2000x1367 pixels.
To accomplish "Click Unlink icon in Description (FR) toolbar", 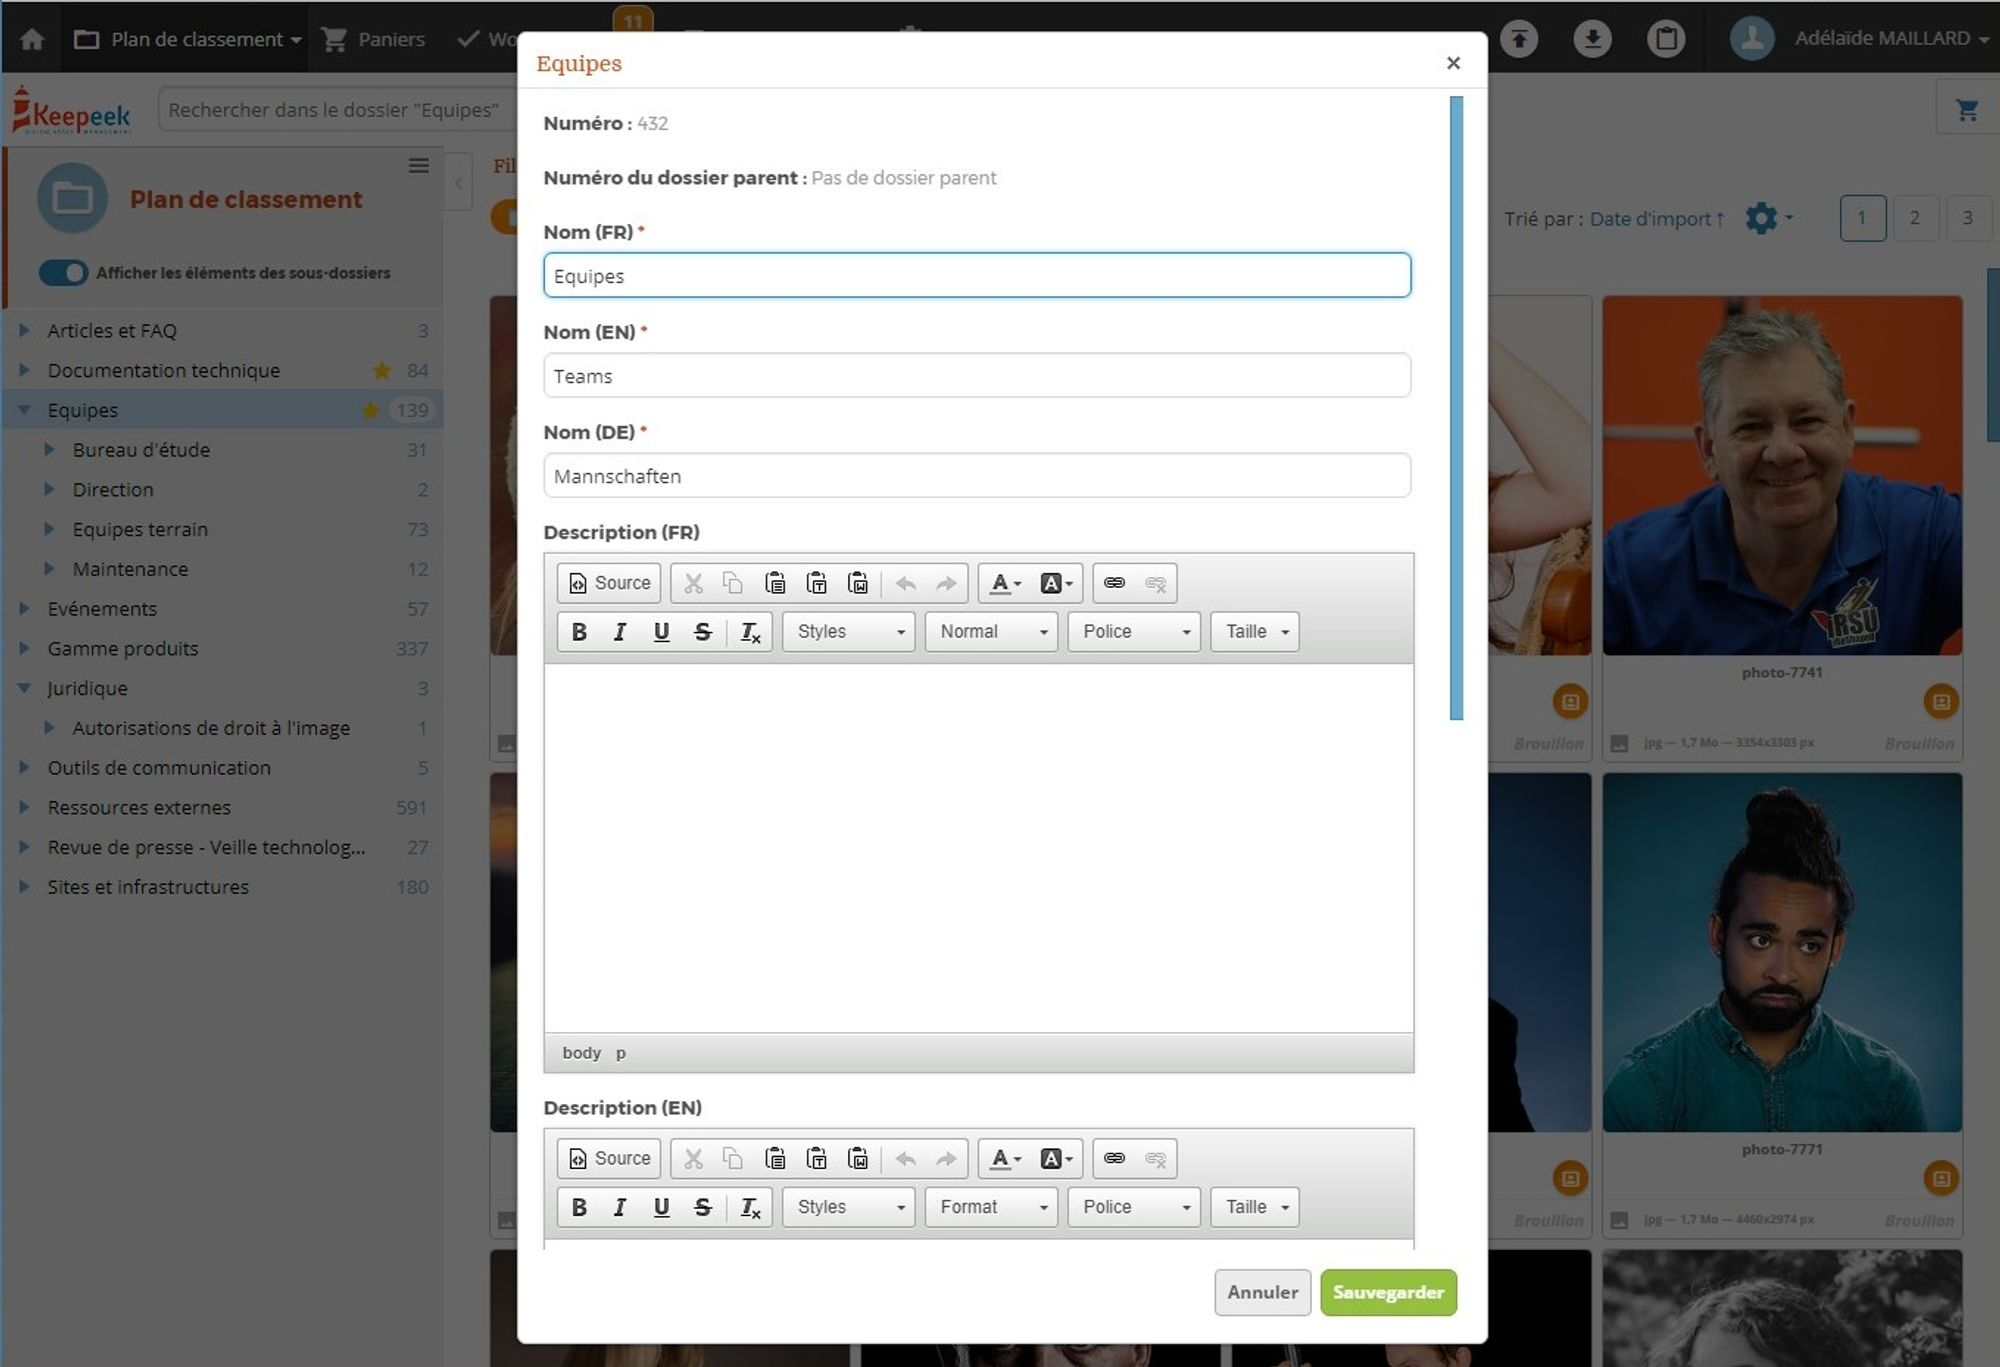I will click(1156, 583).
